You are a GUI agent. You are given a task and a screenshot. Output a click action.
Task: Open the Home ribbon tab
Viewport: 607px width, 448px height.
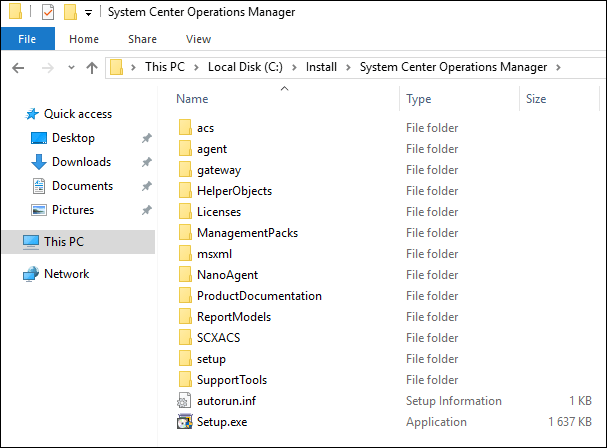pos(84,39)
